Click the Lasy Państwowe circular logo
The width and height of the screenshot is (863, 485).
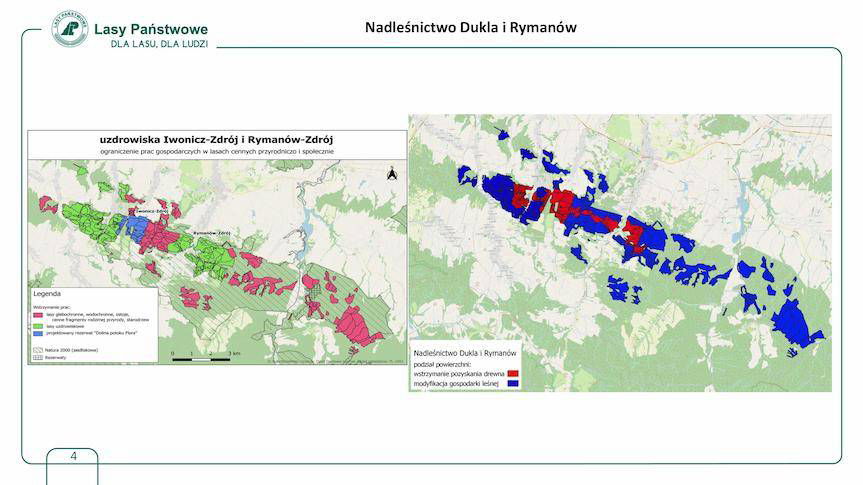[x=69, y=30]
